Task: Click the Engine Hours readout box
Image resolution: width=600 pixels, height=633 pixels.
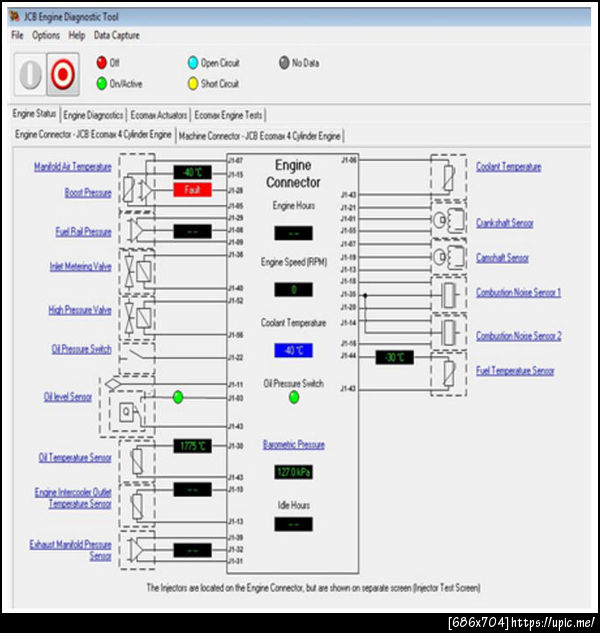Action: [x=294, y=233]
